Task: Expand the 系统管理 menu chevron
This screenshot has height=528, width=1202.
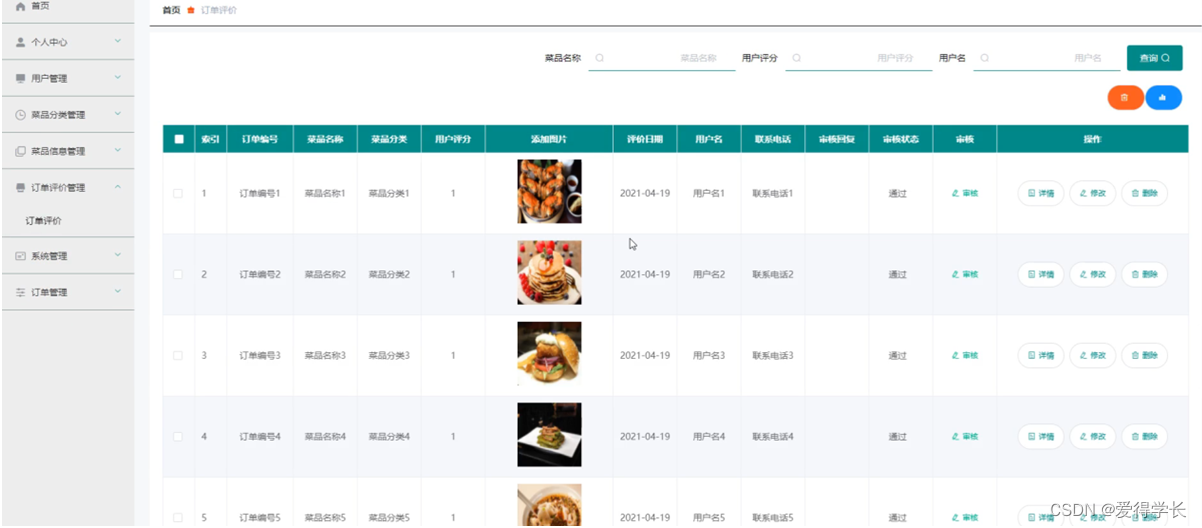Action: tap(118, 255)
